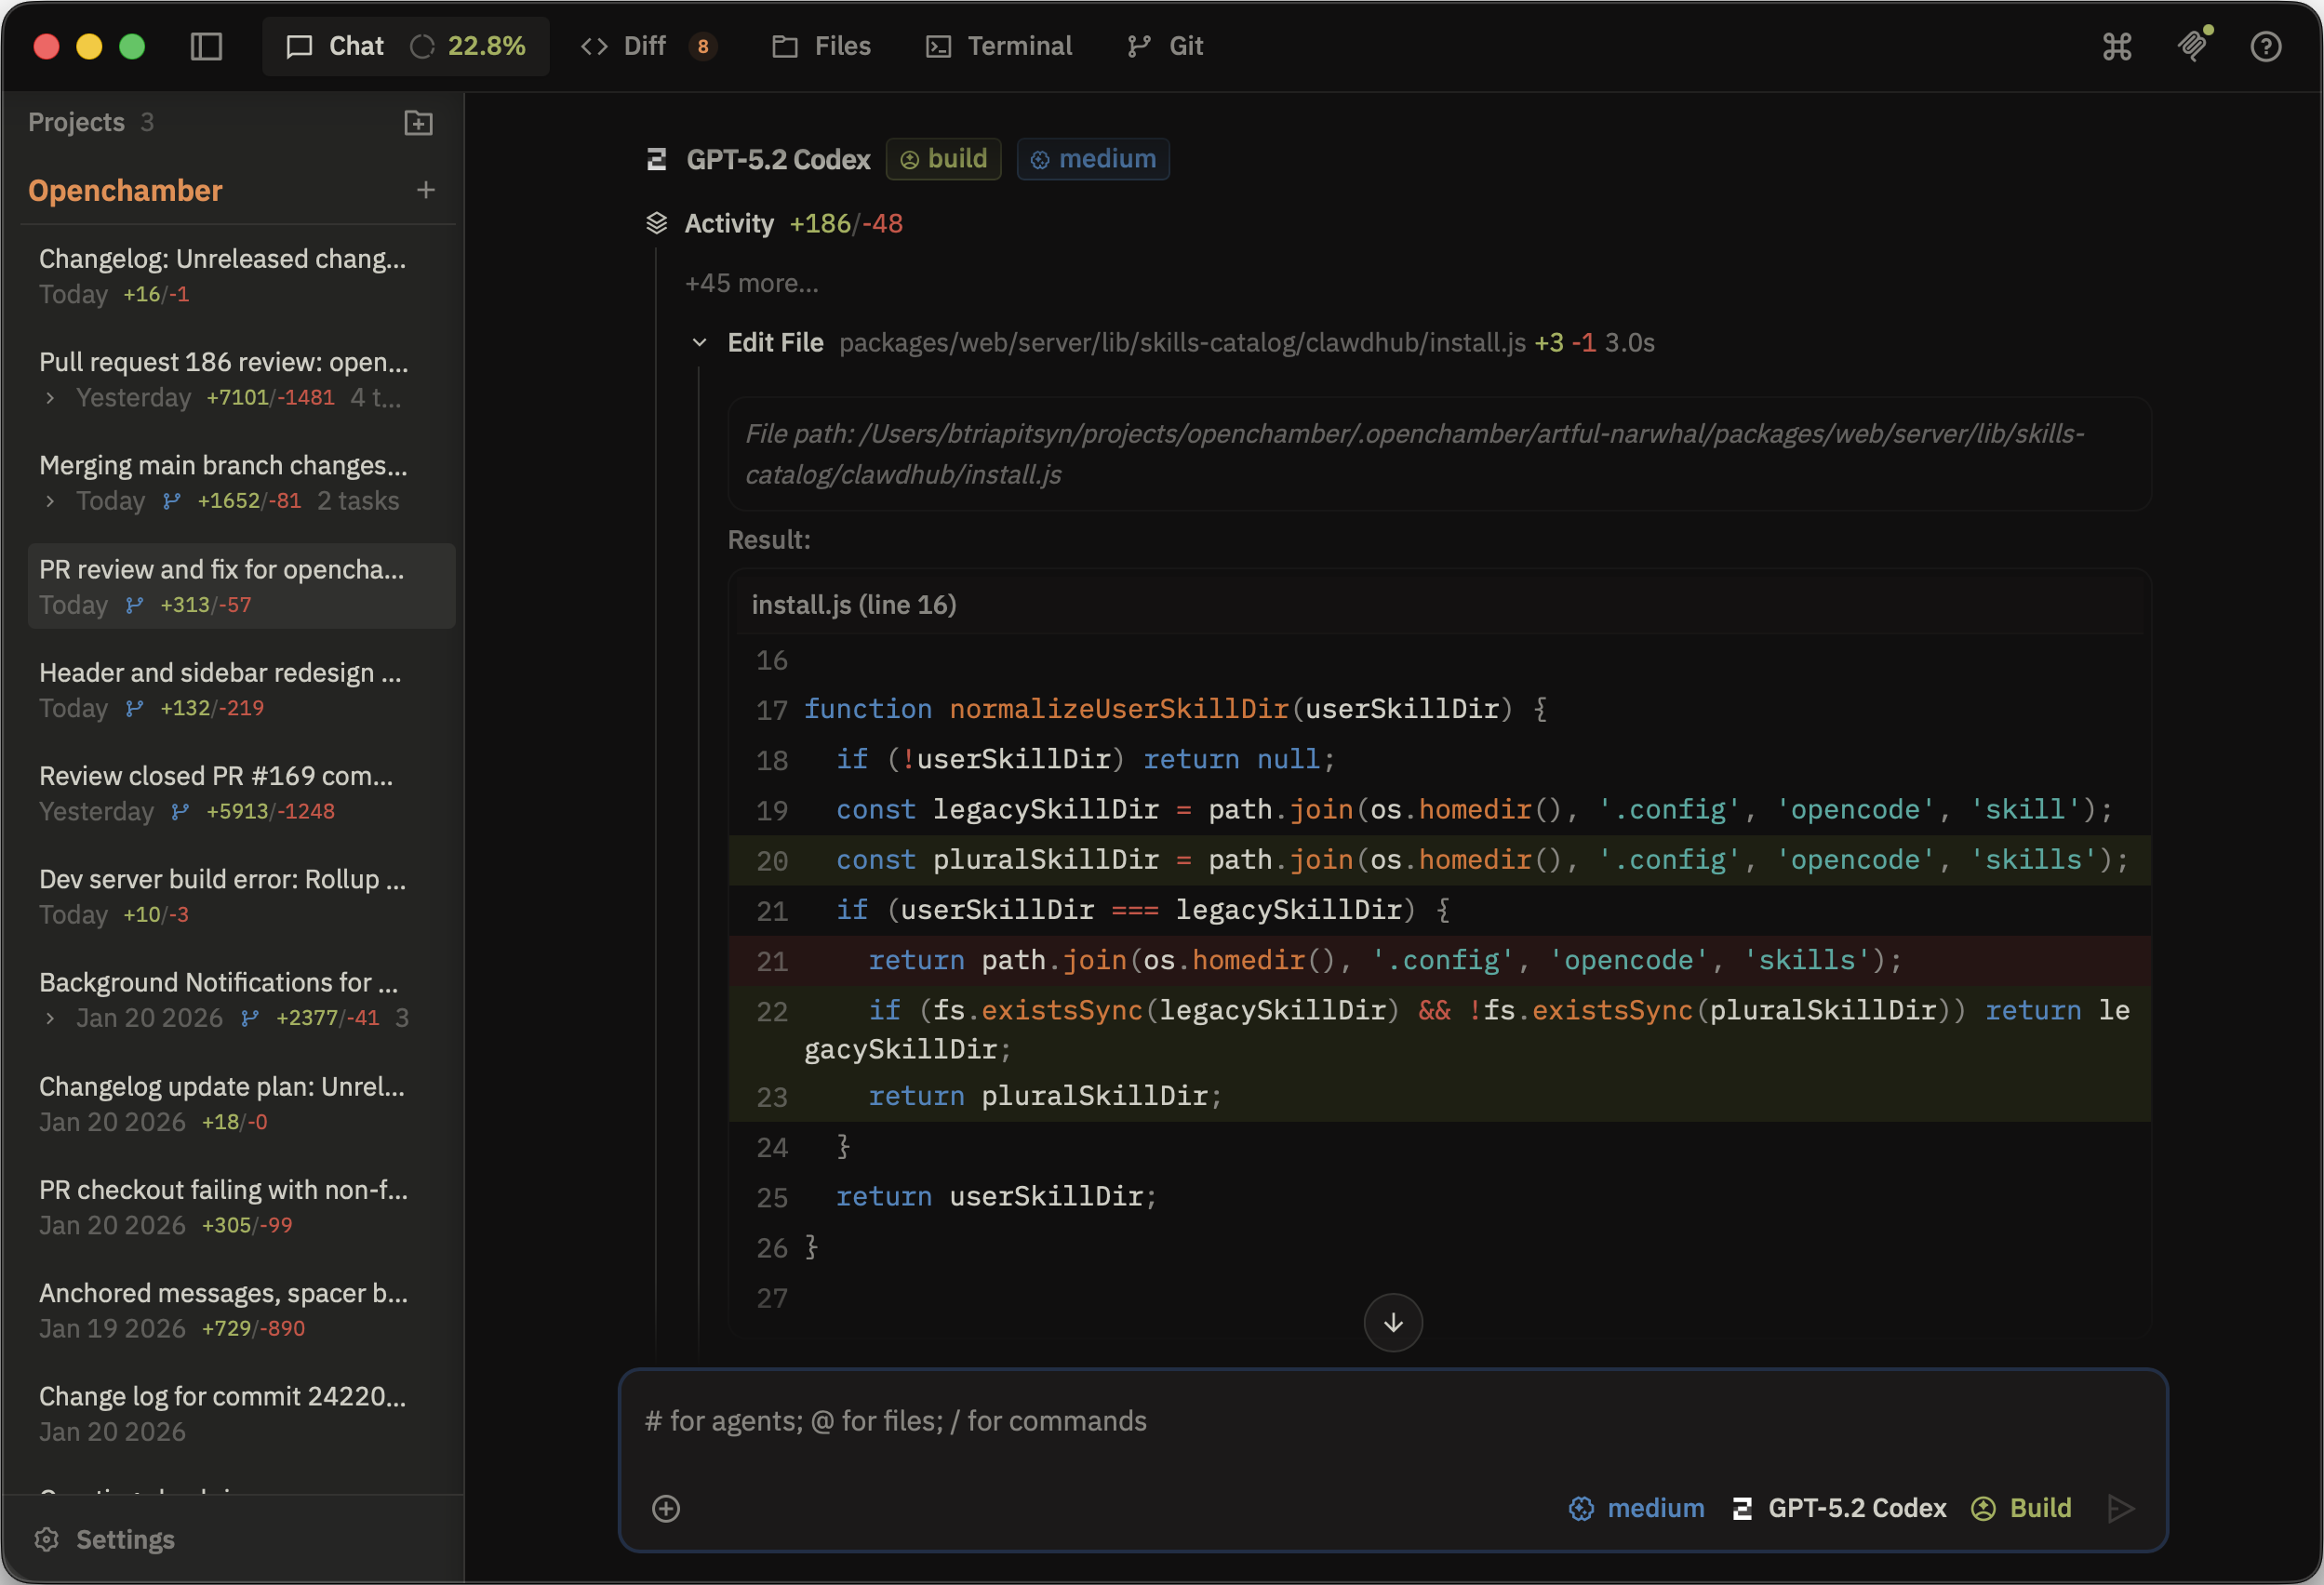Click the File path description box
The height and width of the screenshot is (1585, 2324).
pyautogui.click(x=1439, y=454)
